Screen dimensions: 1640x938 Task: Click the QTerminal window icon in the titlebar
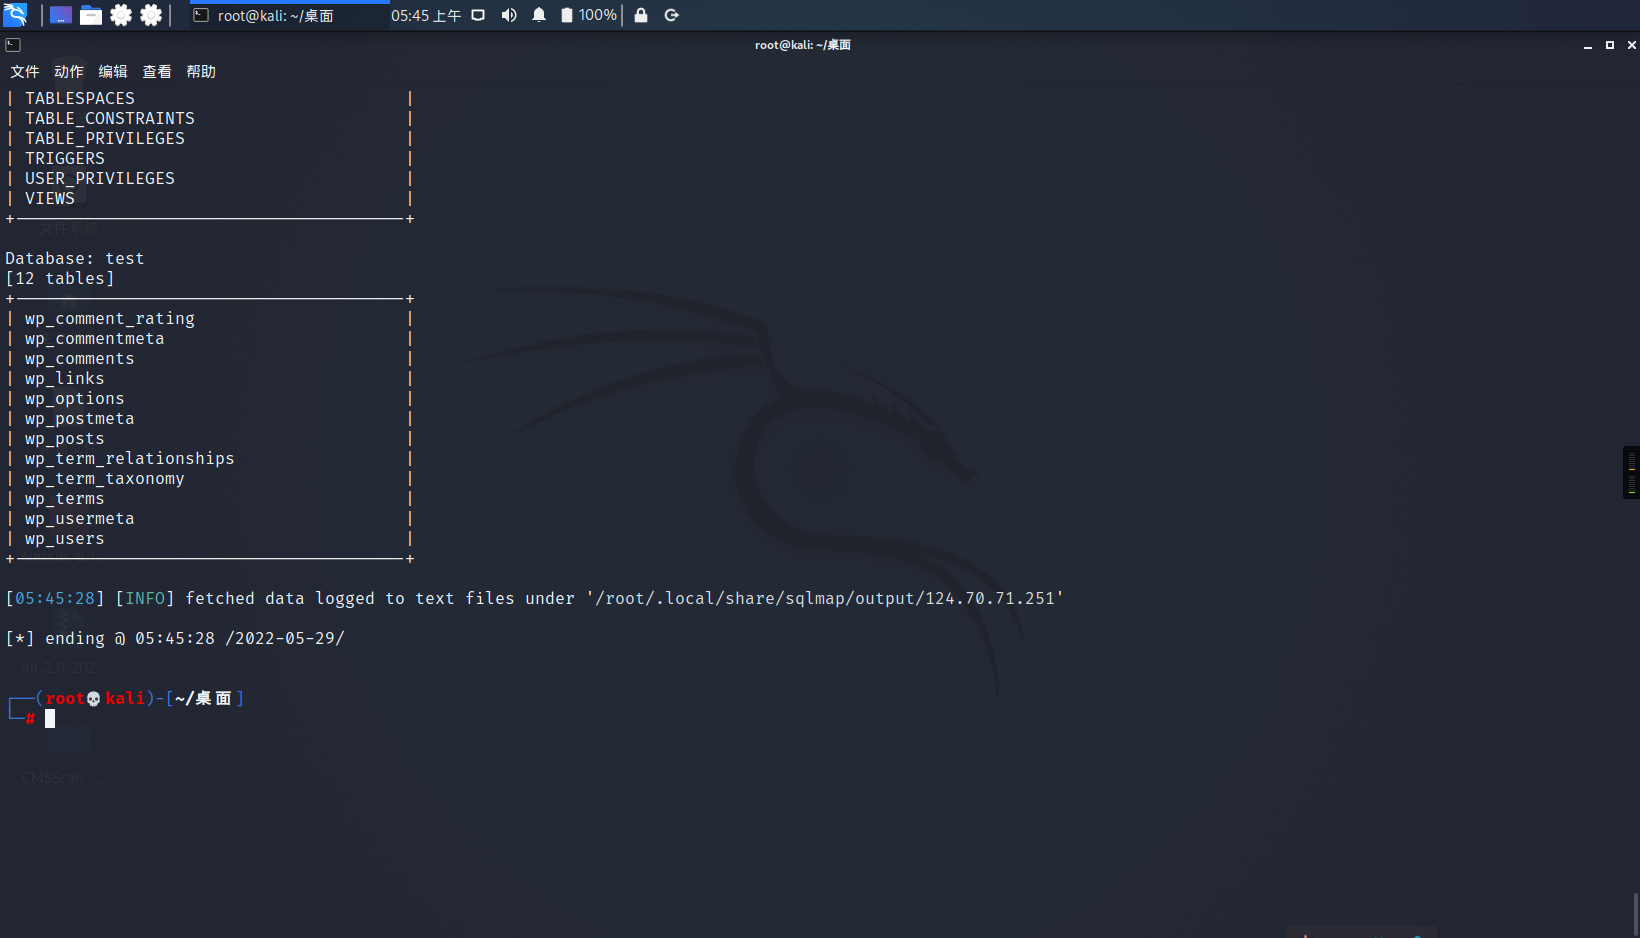pos(13,45)
